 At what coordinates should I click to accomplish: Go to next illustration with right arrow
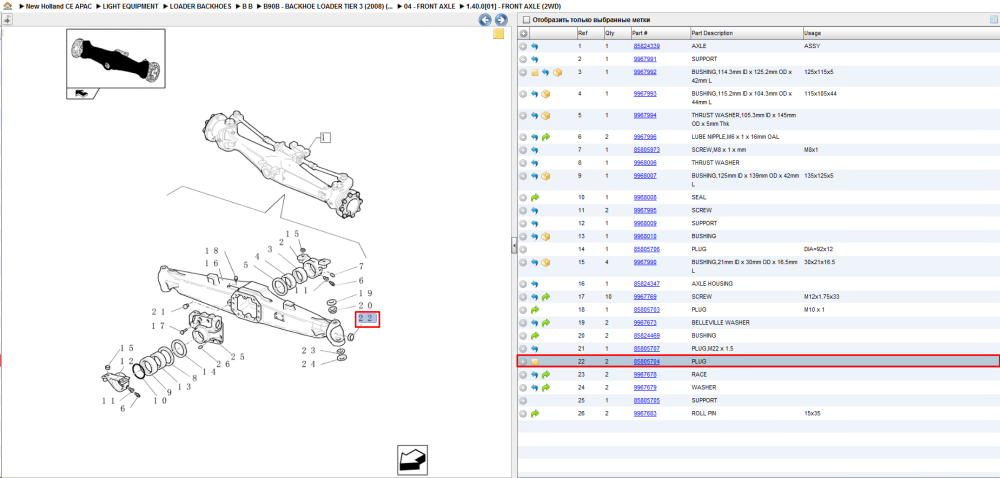click(501, 20)
